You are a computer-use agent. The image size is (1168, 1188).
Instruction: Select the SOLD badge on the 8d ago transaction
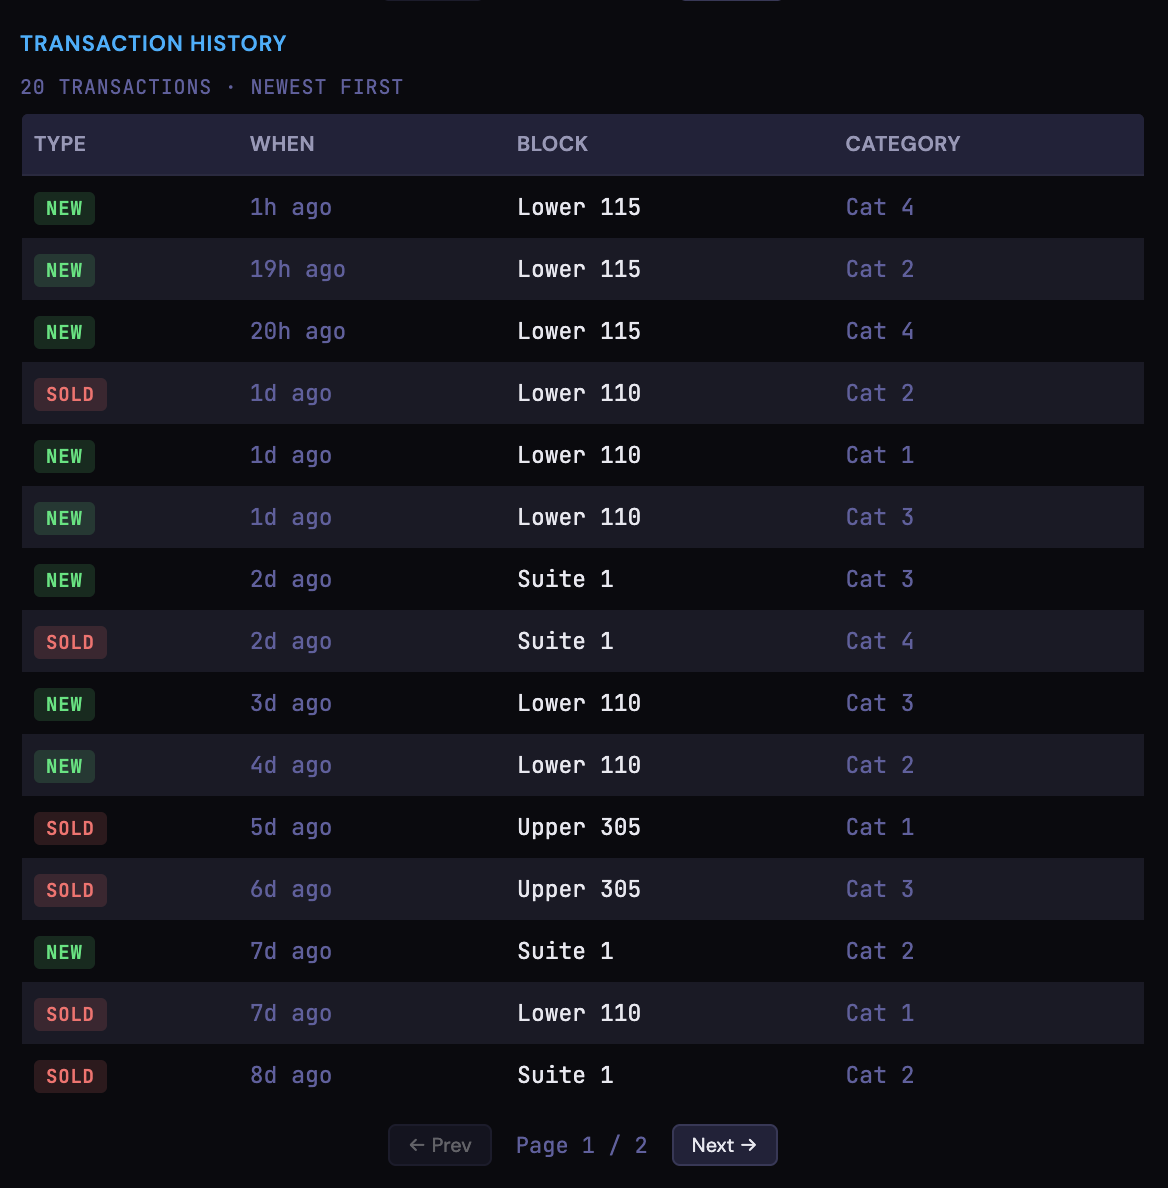70,1076
